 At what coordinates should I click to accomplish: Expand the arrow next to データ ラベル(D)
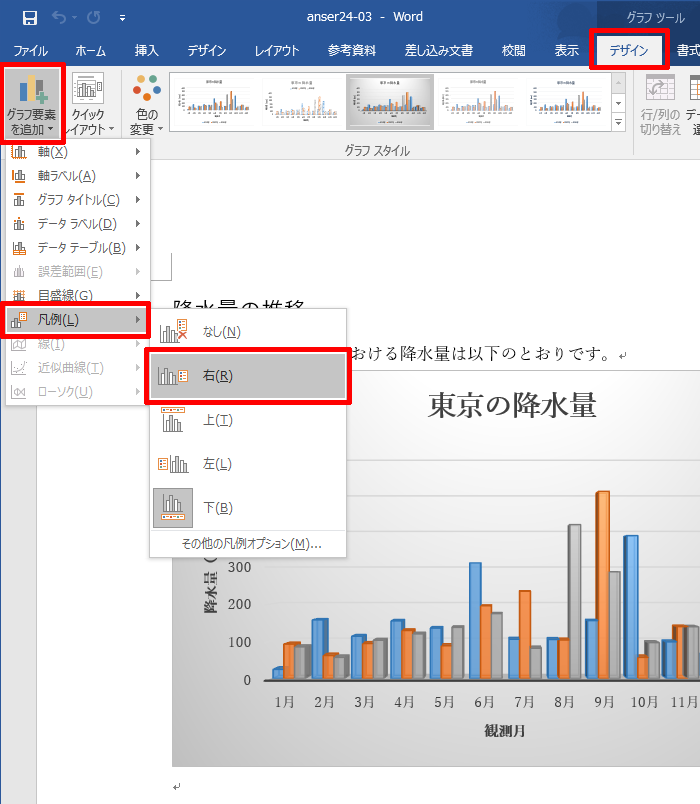(x=138, y=224)
